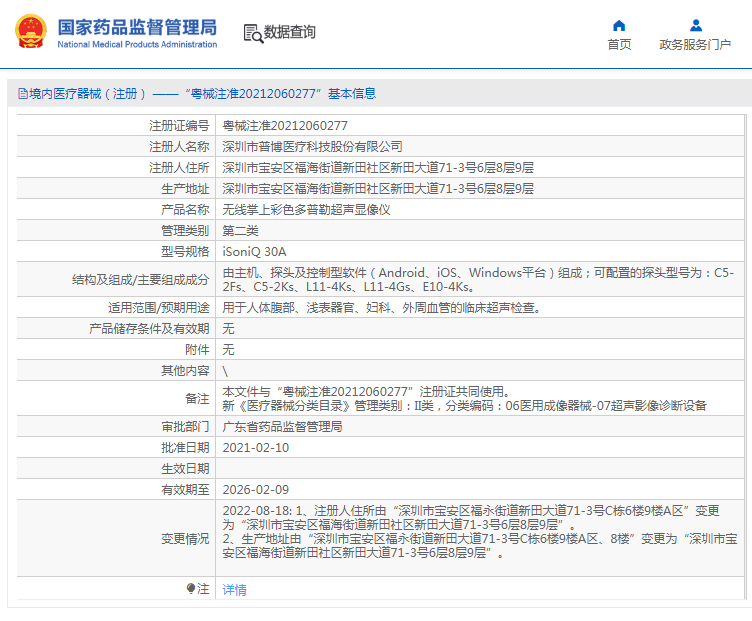The image size is (752, 621).
Task: Open the 首页 home menu item
Action: tap(619, 44)
